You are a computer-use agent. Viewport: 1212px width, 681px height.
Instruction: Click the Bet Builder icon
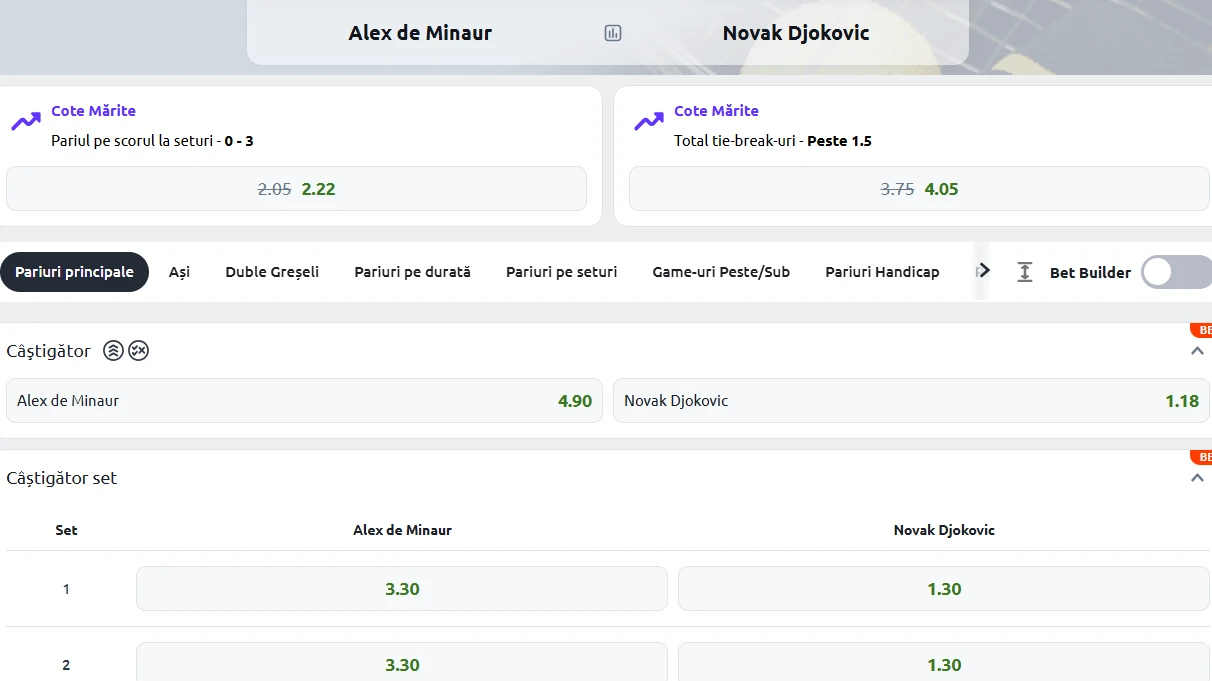1025,272
